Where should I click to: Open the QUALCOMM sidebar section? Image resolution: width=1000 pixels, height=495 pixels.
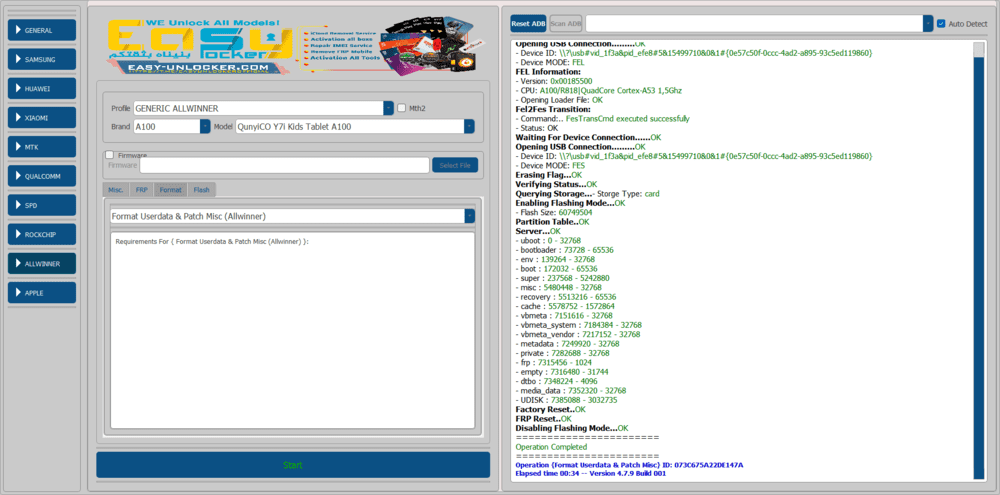click(x=42, y=176)
